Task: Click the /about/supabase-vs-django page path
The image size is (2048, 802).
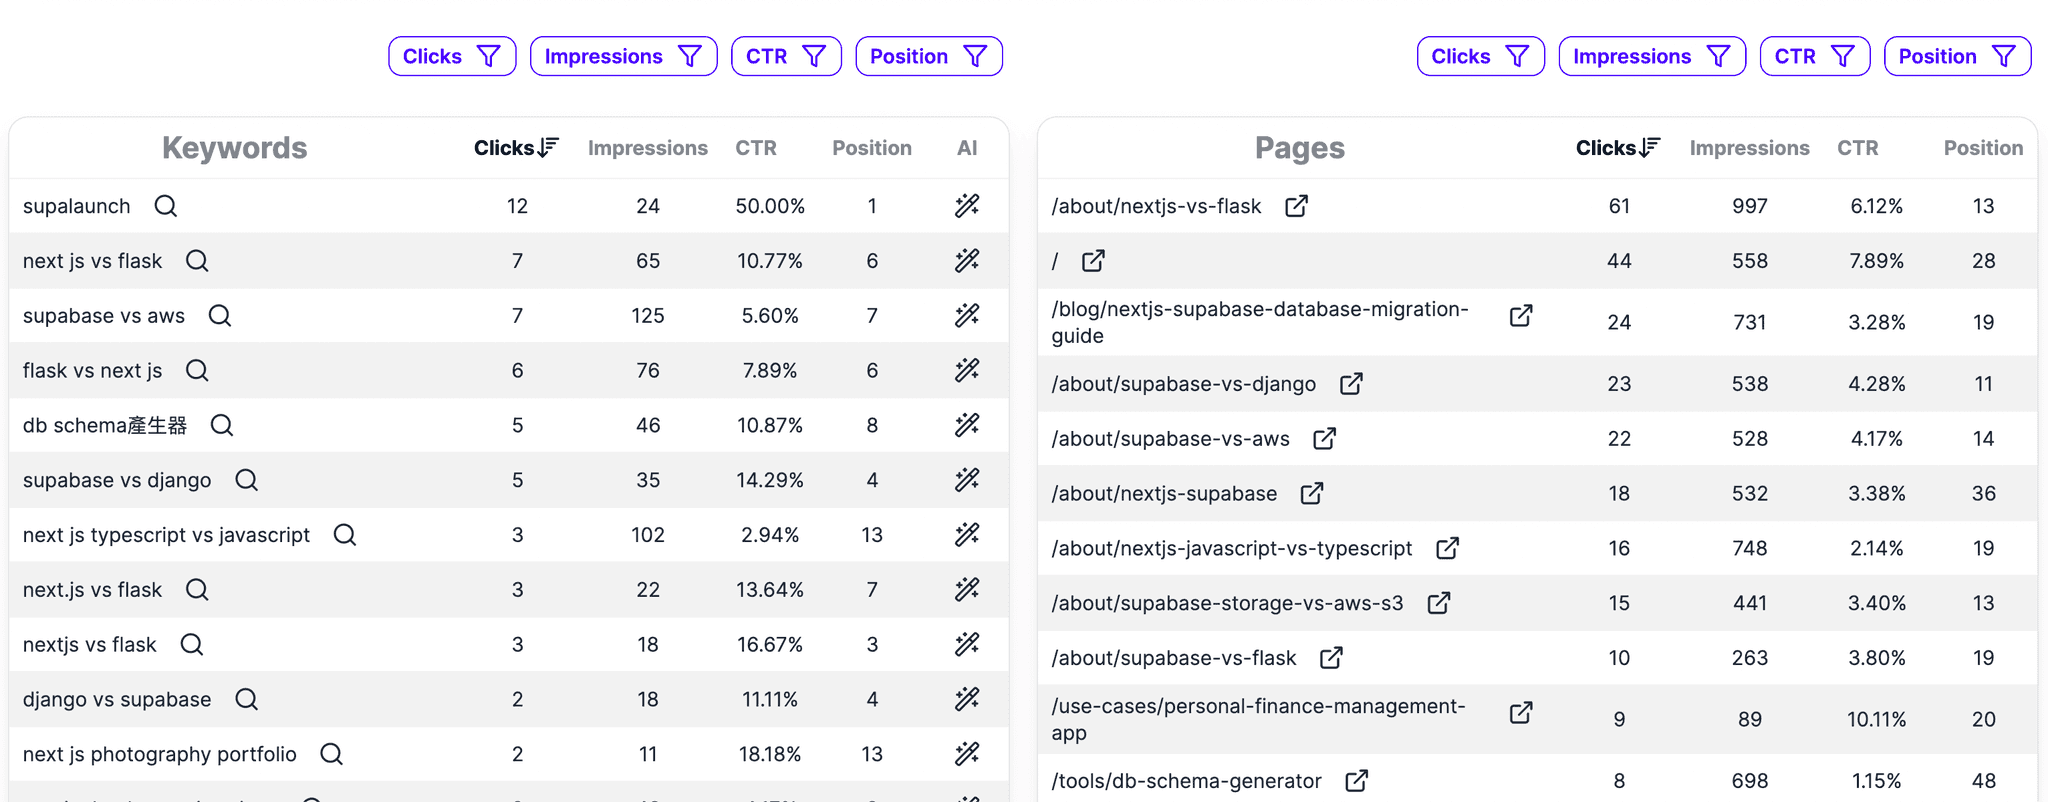Action: [x=1183, y=384]
